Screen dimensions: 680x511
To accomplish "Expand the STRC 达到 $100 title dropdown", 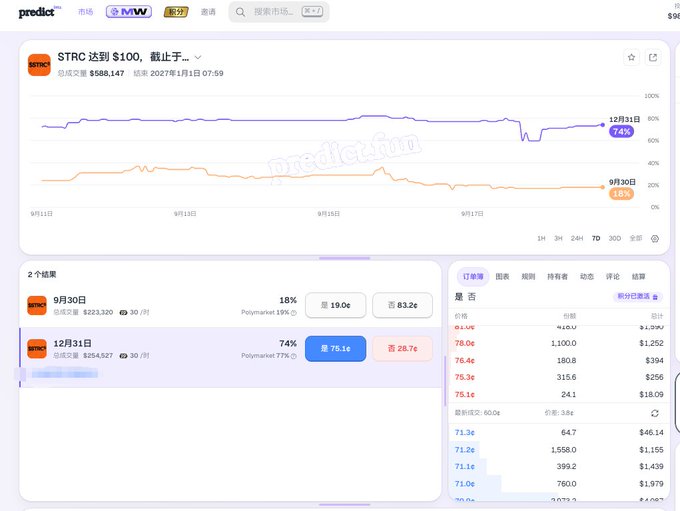I will (x=198, y=57).
